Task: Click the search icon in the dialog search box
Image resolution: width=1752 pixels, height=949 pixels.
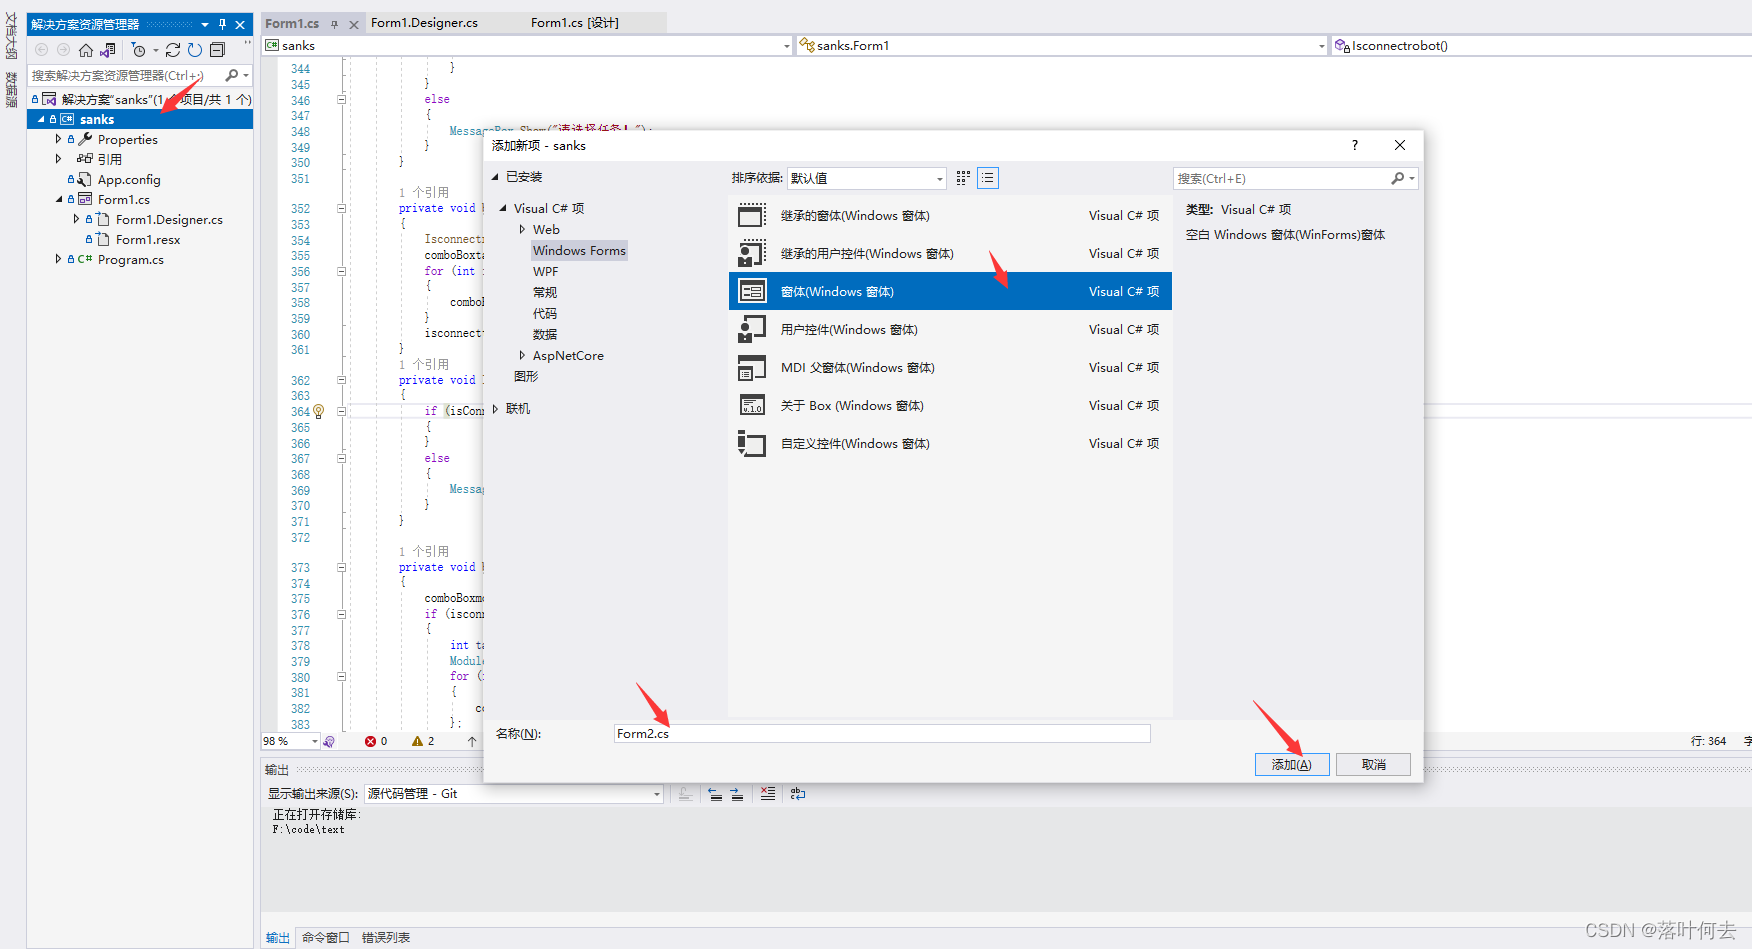Action: [x=1397, y=178]
